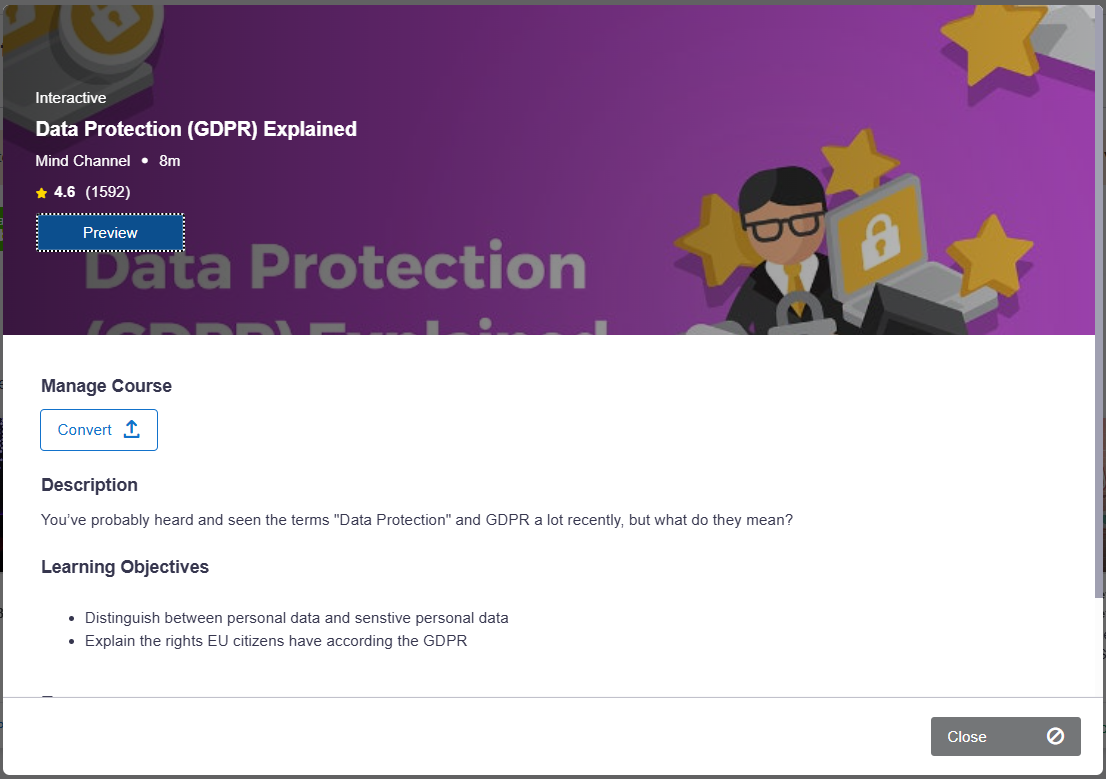Click the yellow rating star icon
This screenshot has height=779, width=1106.
(42, 192)
